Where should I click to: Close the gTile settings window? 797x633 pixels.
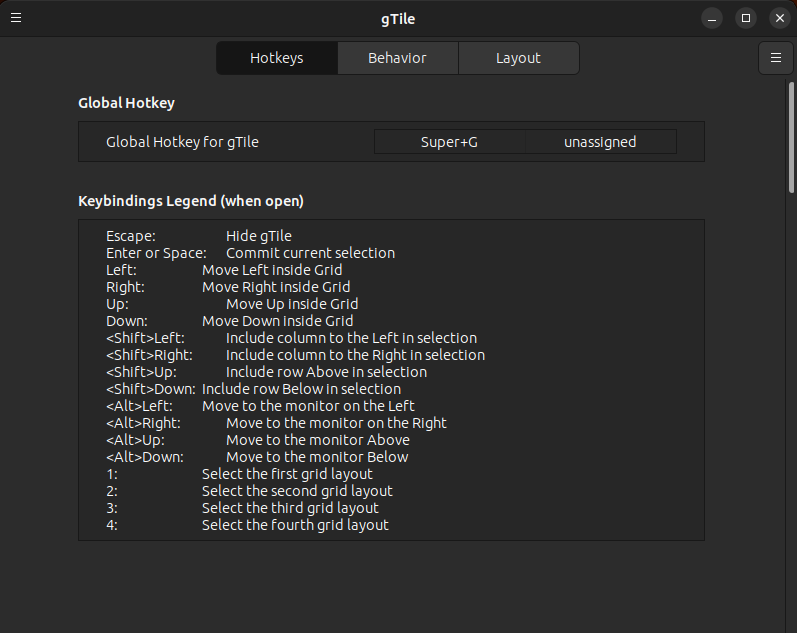[x=780, y=18]
